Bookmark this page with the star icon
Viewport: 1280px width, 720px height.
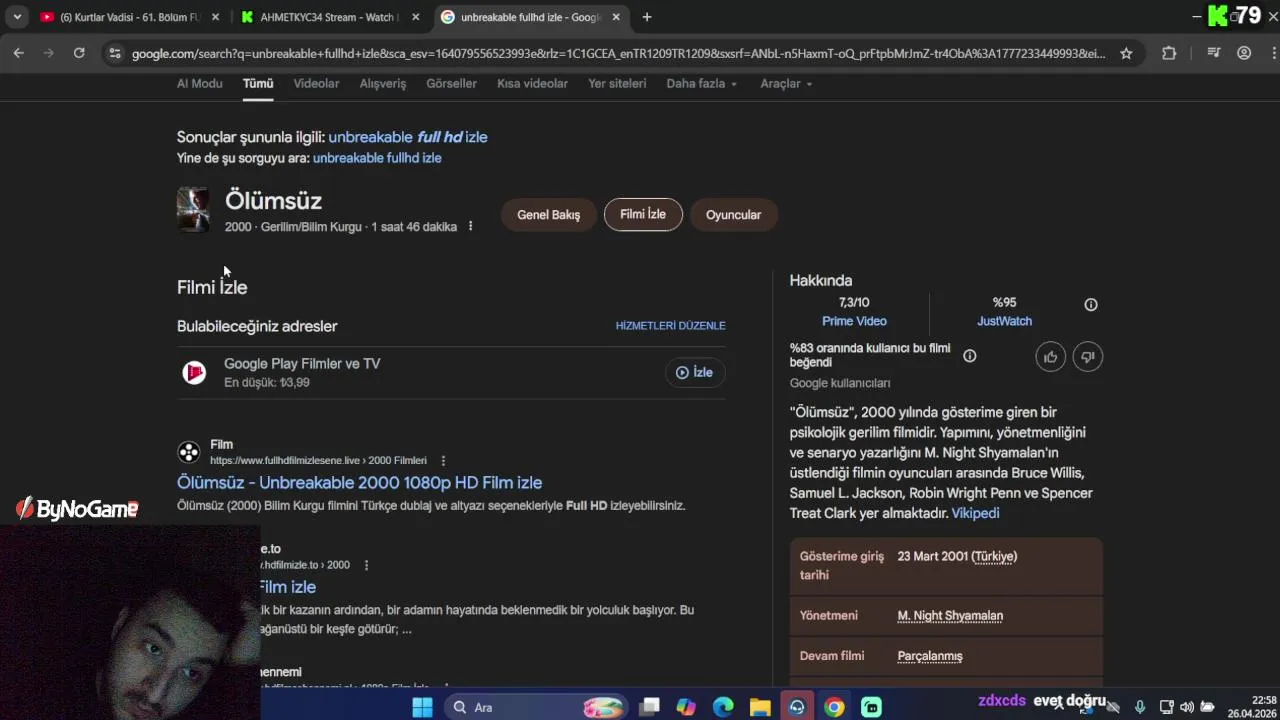(x=1126, y=53)
